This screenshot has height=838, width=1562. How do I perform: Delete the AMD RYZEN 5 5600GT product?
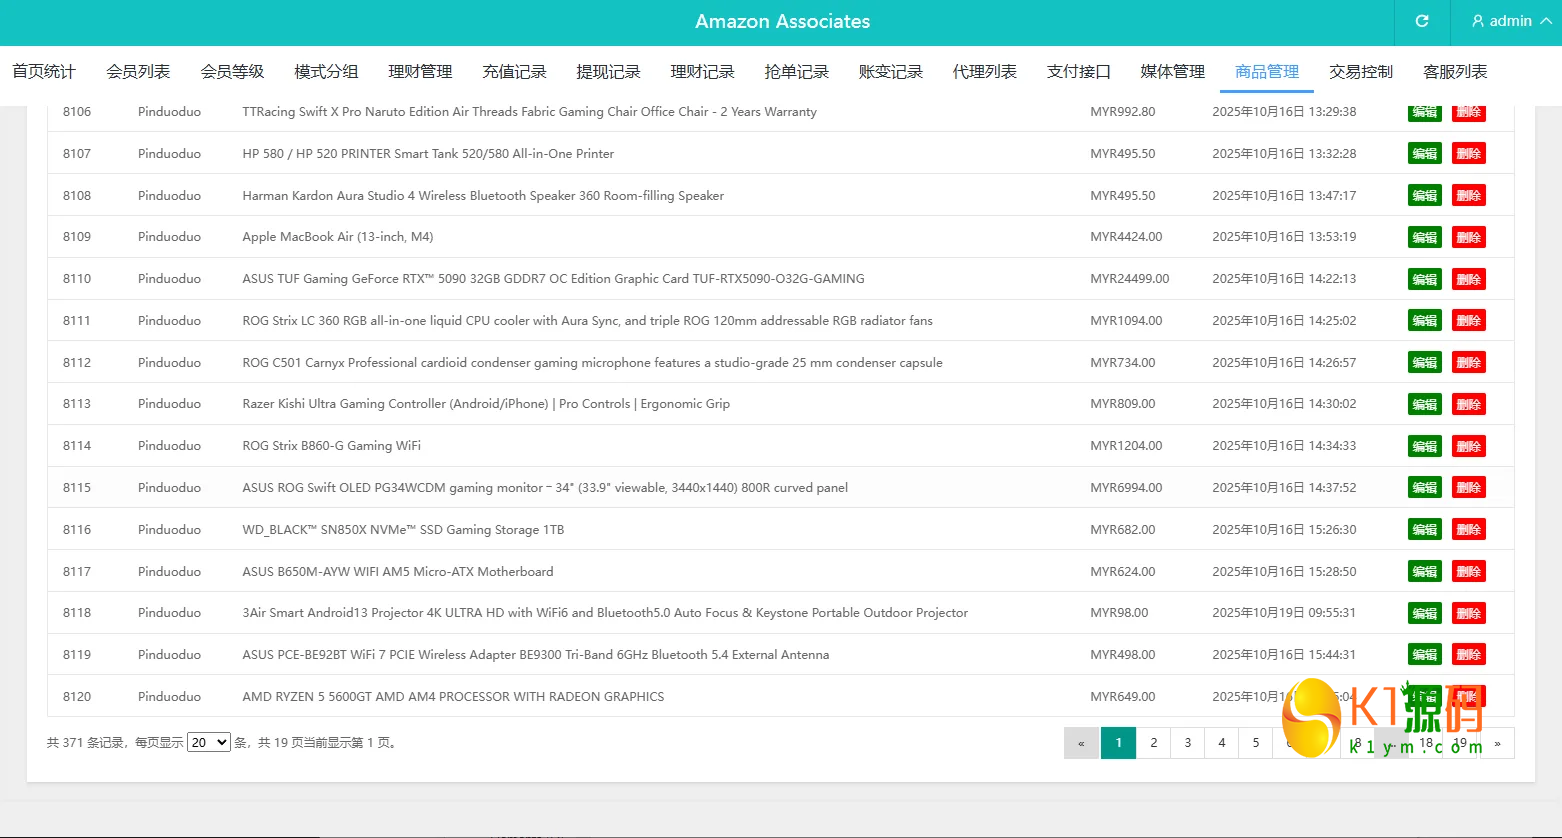coord(1469,696)
